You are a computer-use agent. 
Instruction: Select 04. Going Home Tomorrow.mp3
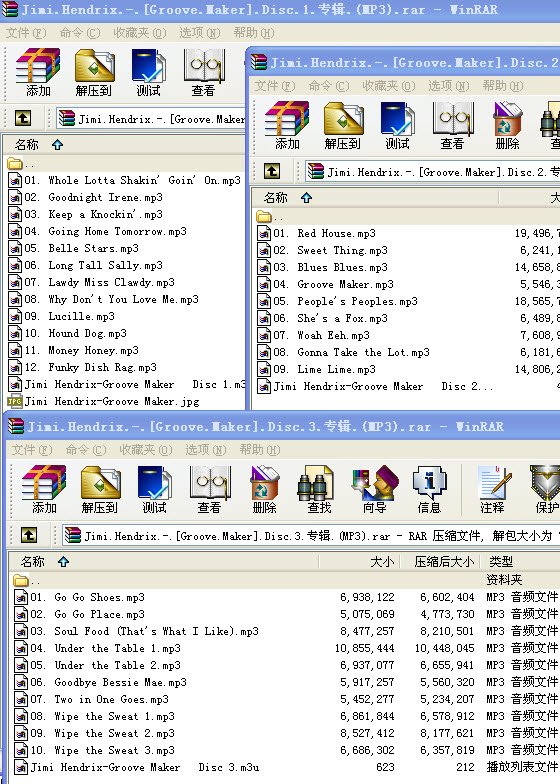98,232
